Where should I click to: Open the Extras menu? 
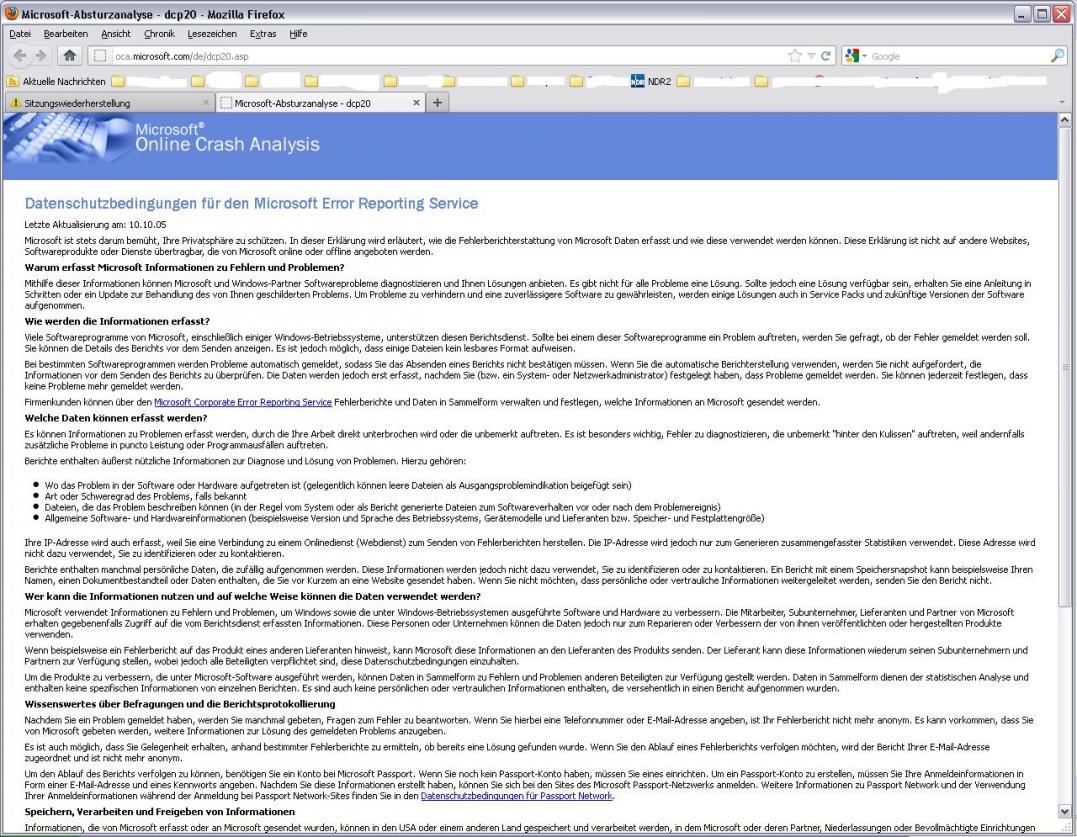point(262,34)
